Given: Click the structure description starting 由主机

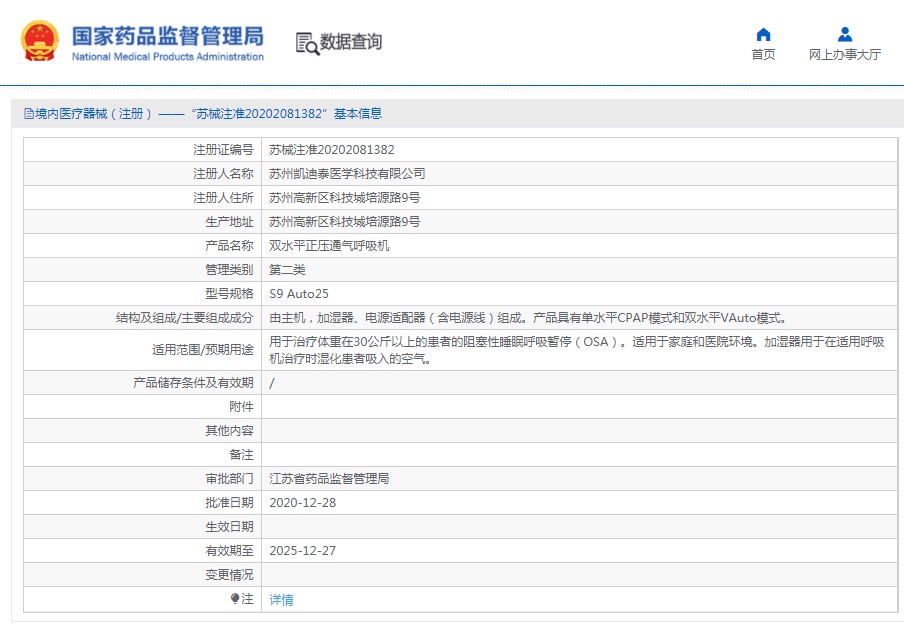Looking at the screenshot, I should tap(528, 318).
